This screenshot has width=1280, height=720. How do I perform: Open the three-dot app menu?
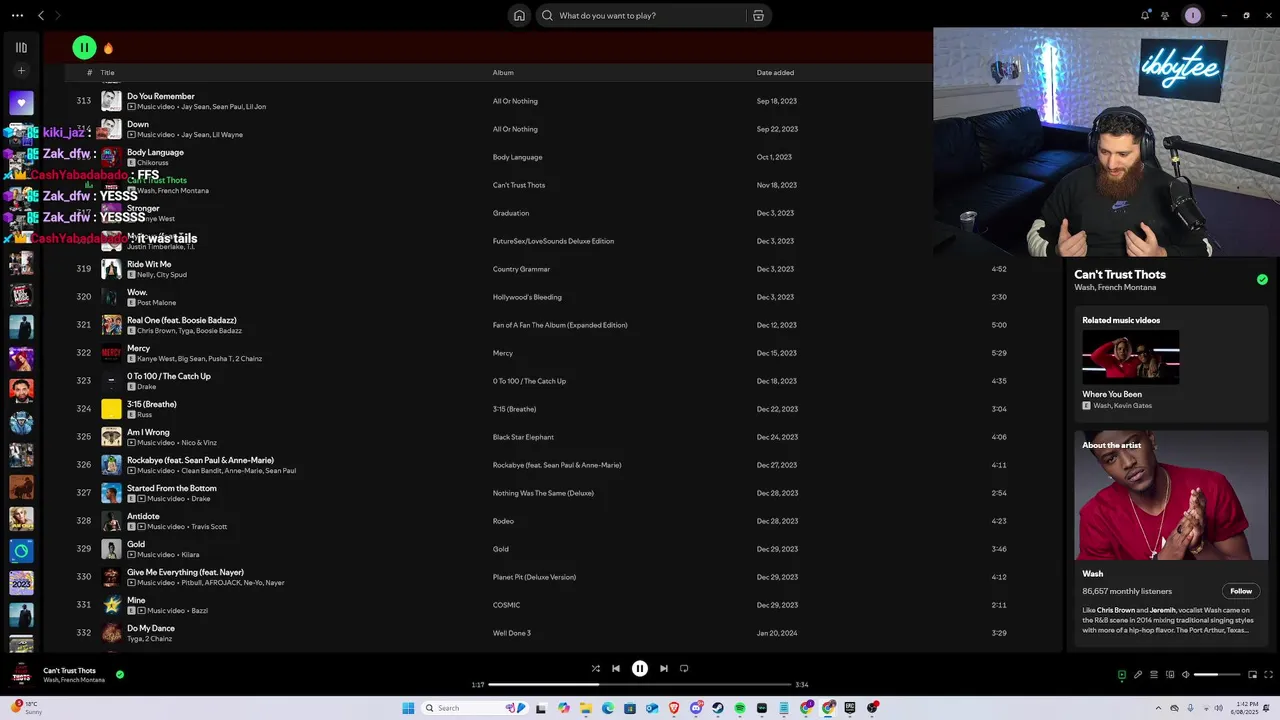[17, 15]
